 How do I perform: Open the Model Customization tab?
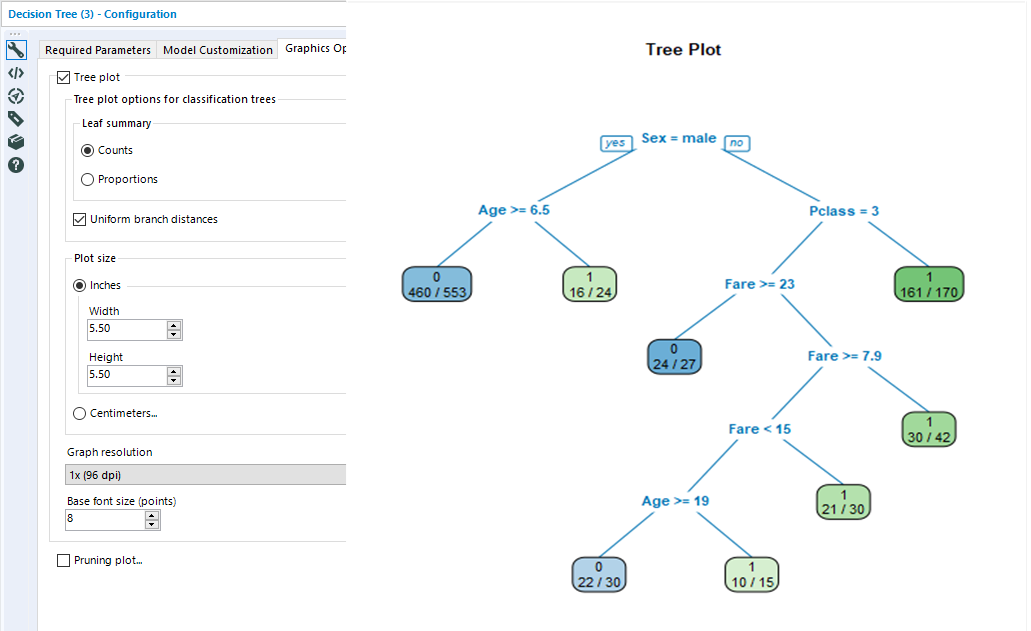(x=218, y=49)
